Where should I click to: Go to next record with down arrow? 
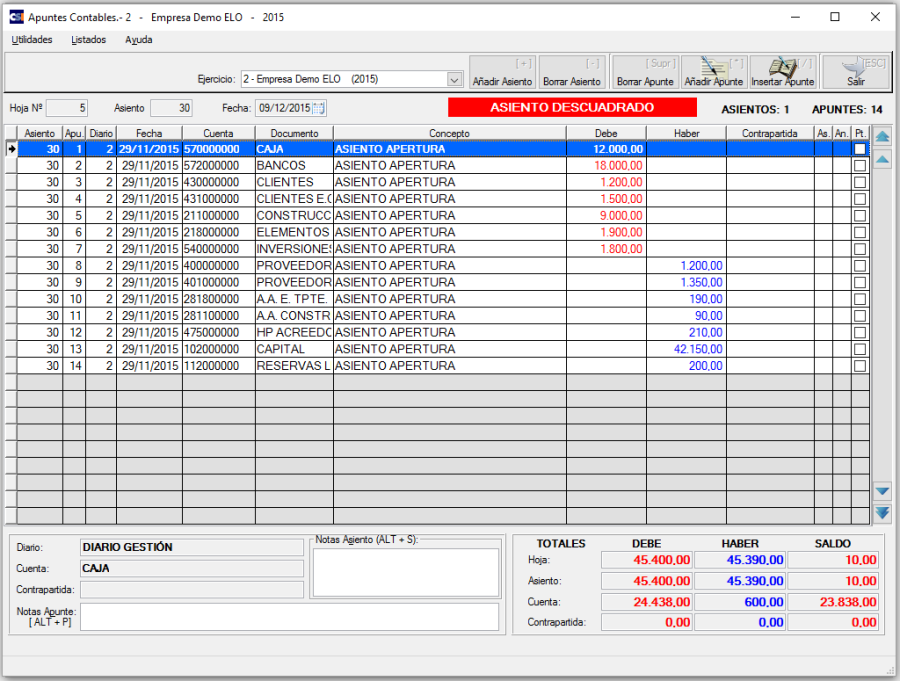click(x=882, y=492)
